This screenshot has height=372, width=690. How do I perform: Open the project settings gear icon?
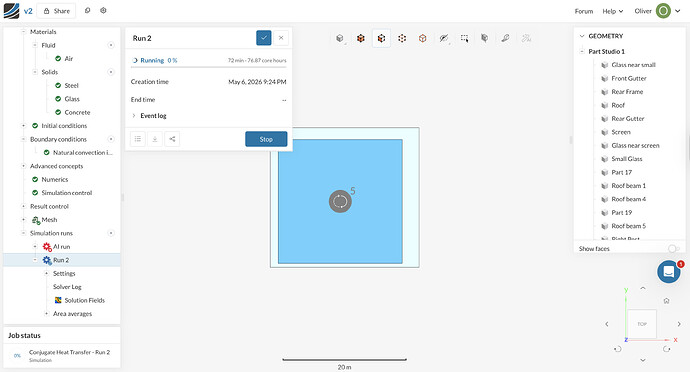click(103, 10)
